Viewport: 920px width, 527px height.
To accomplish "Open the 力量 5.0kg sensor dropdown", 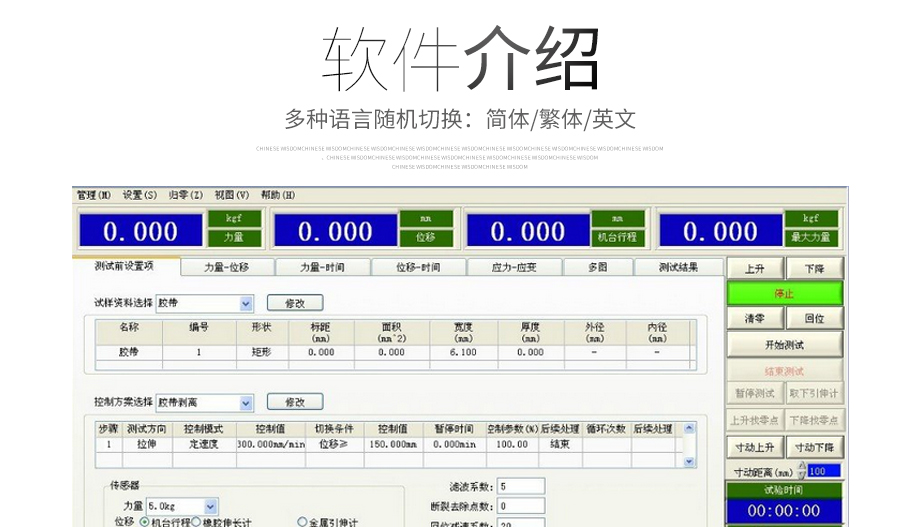I will point(210,507).
